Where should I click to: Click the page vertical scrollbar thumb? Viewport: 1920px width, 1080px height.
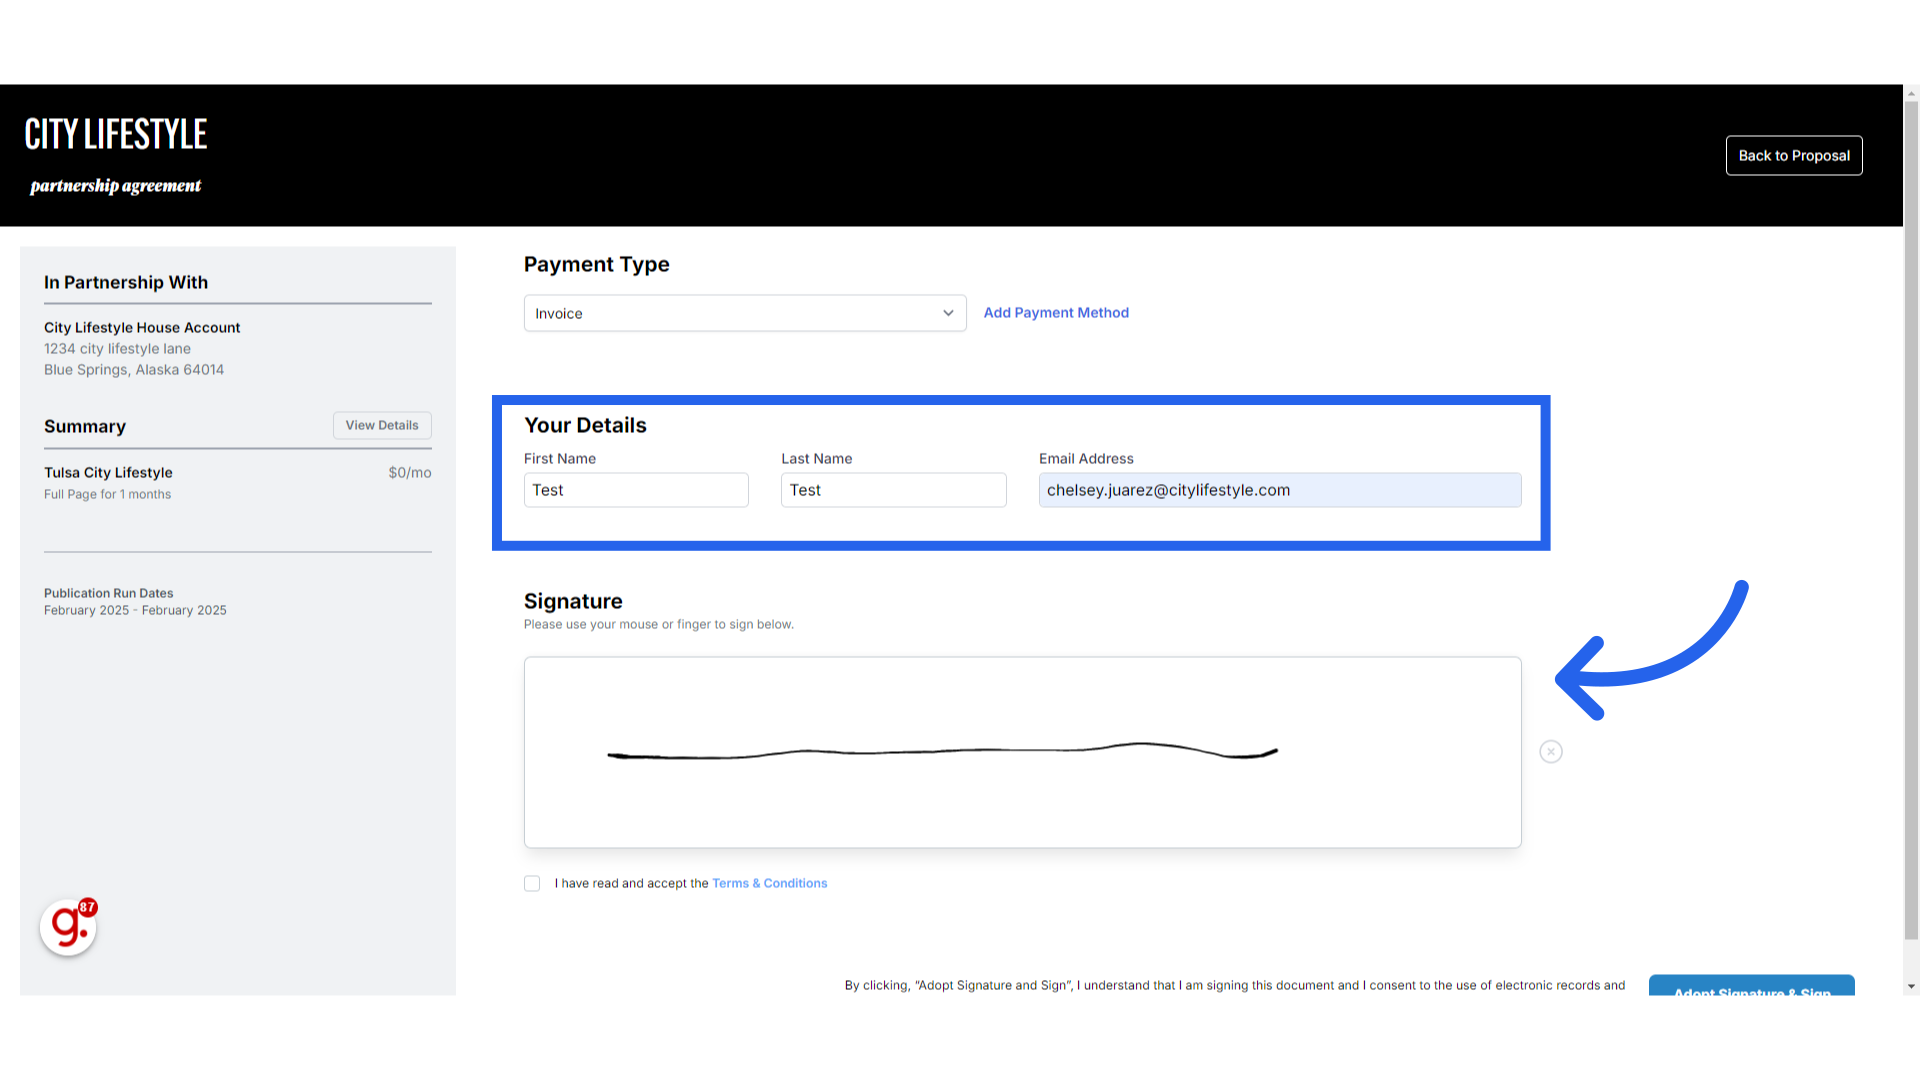point(1911,520)
